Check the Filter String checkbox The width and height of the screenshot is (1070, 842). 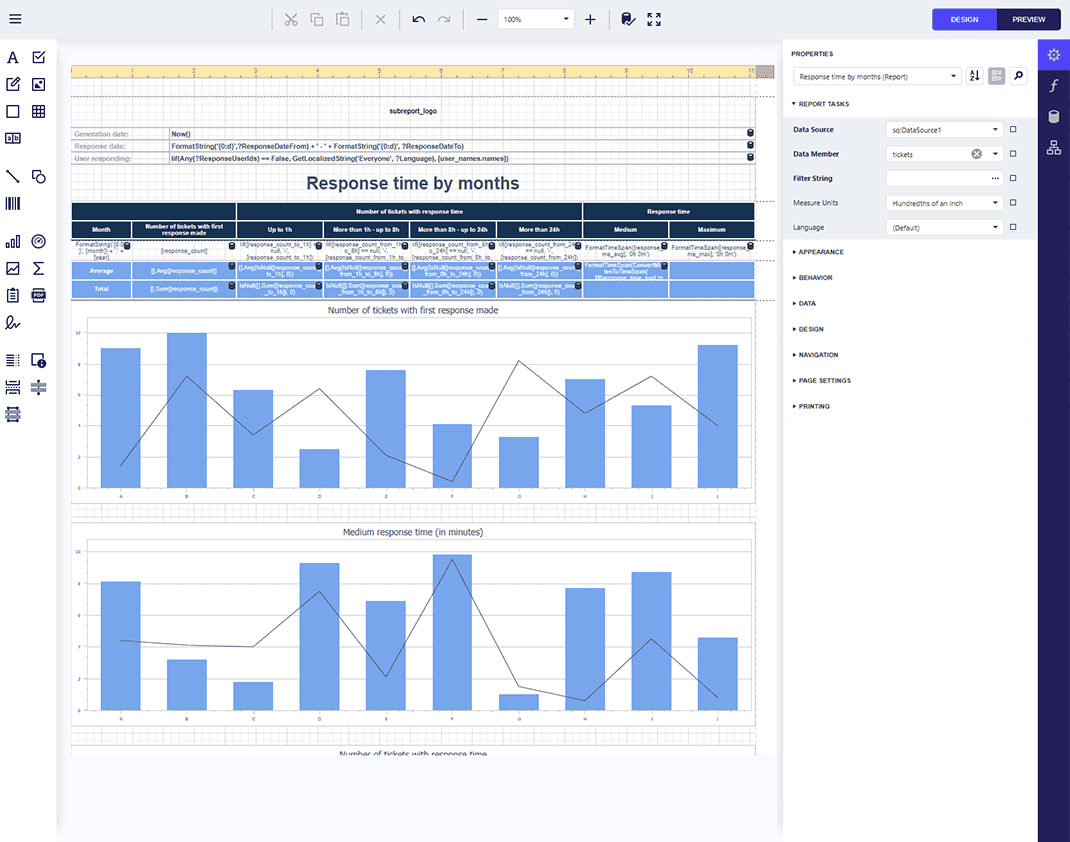pos(1011,178)
